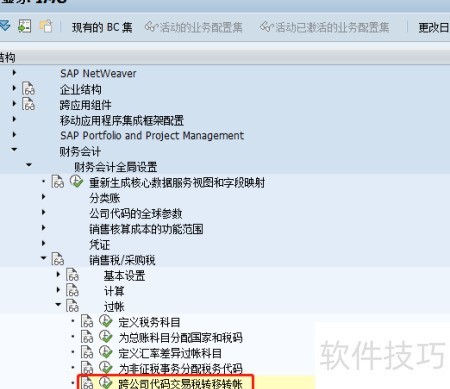
Task: Select SAP Portfolio and Project Management item
Action: [152, 136]
